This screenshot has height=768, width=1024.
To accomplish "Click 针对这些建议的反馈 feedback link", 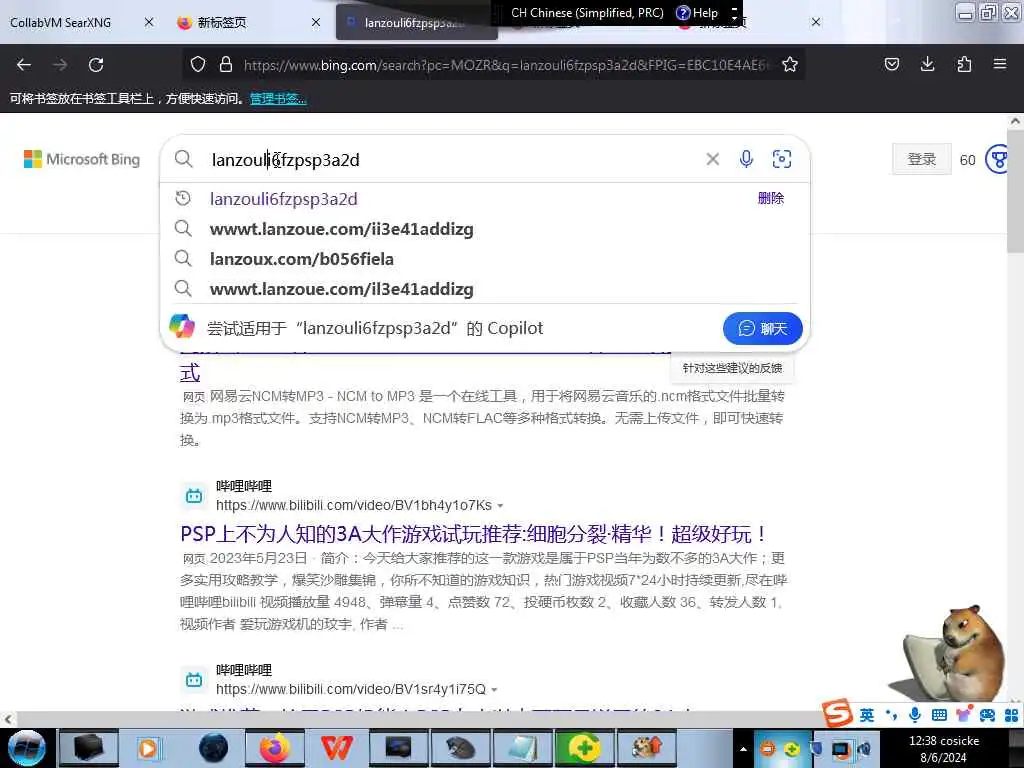I will coord(732,368).
